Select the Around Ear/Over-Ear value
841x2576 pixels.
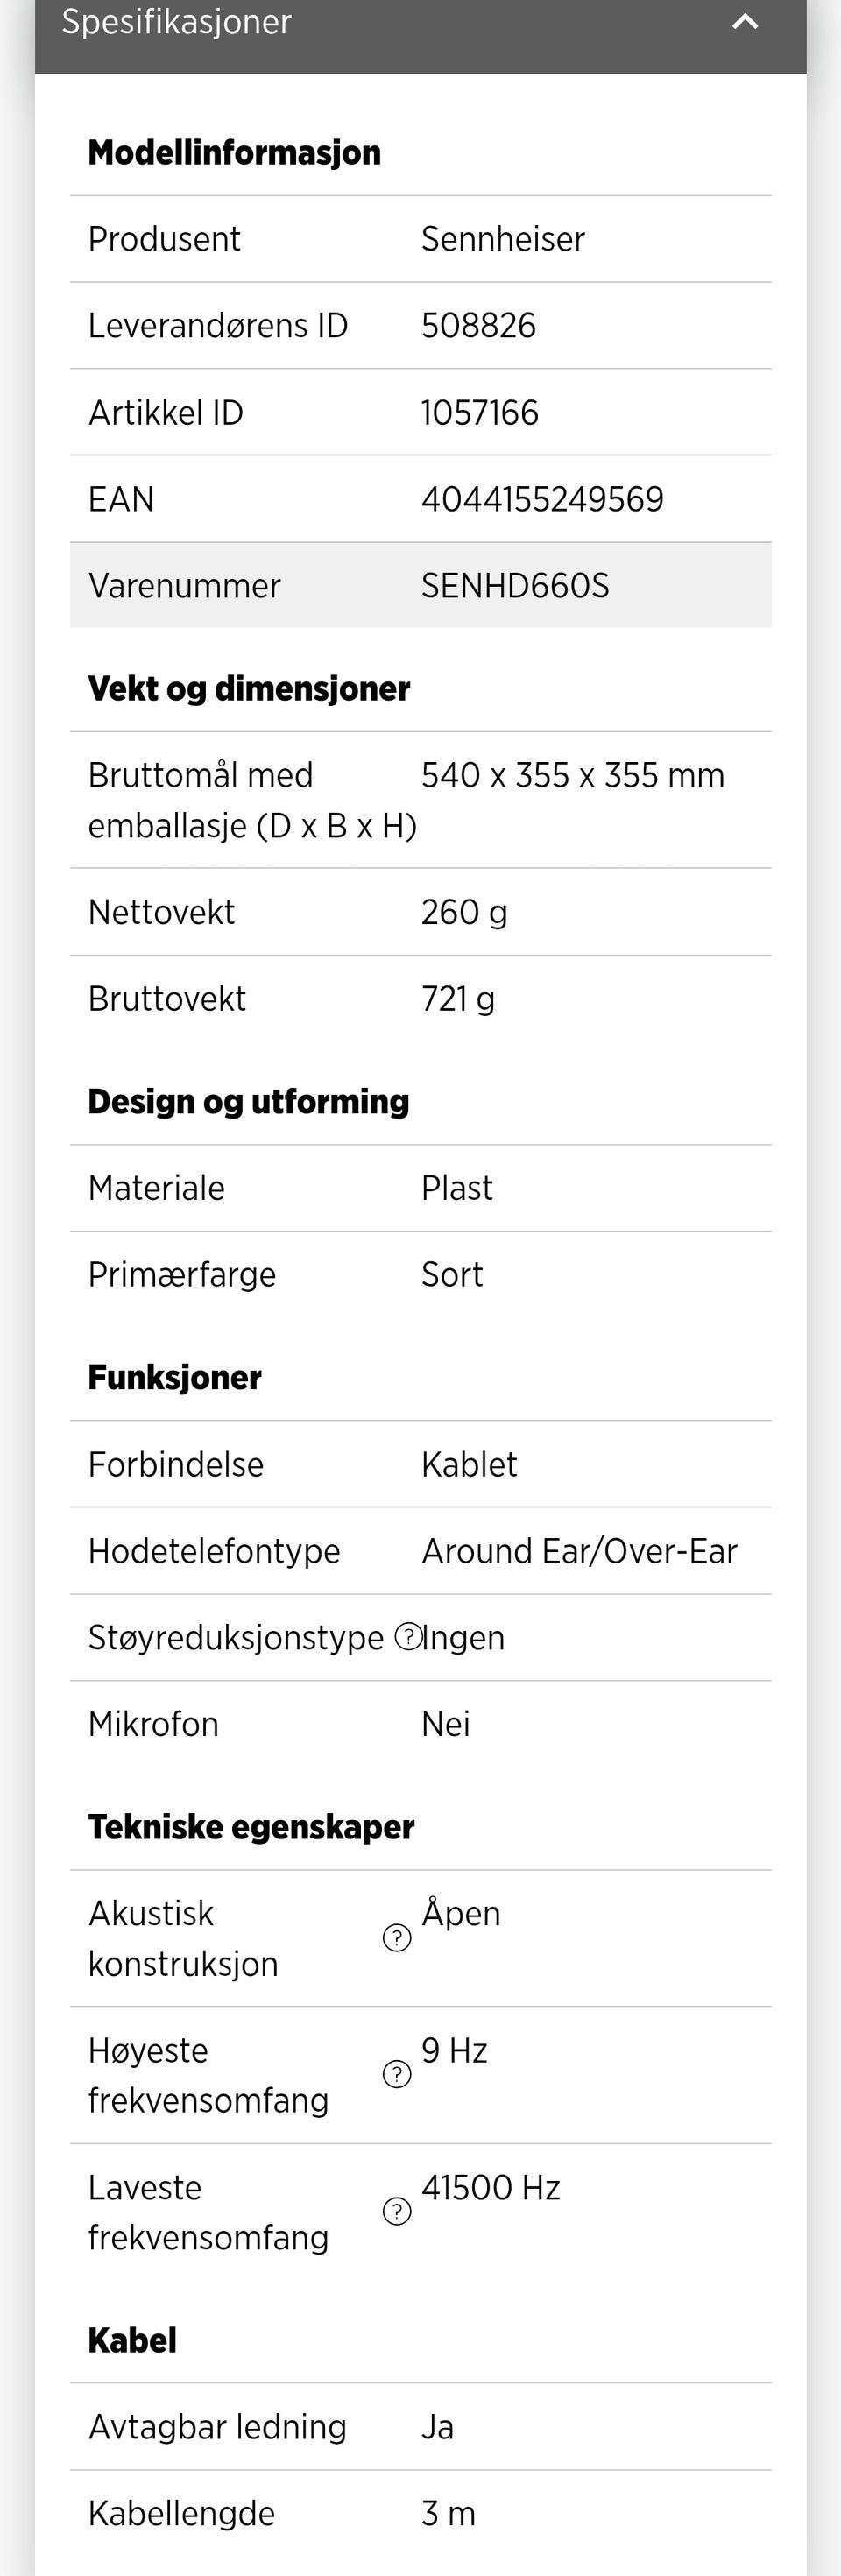pos(579,1551)
